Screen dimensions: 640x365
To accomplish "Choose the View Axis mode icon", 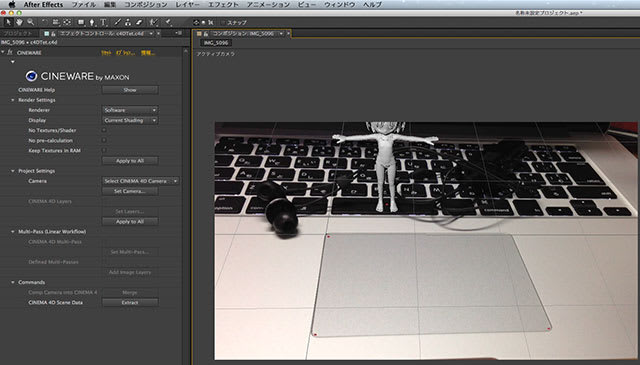I will [x=211, y=22].
